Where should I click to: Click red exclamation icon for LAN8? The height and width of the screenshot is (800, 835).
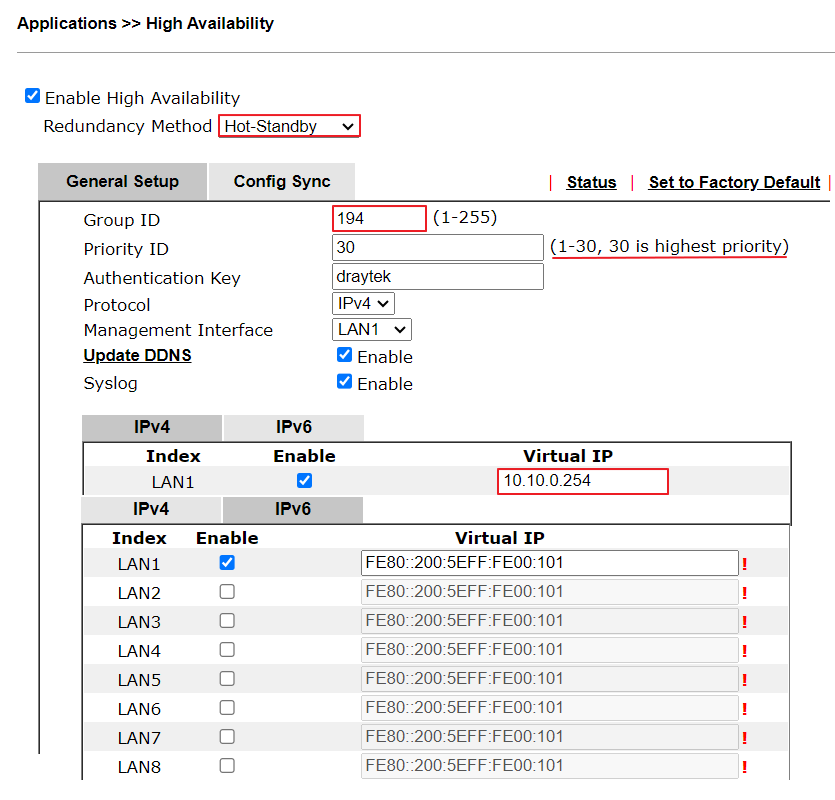pyautogui.click(x=744, y=767)
